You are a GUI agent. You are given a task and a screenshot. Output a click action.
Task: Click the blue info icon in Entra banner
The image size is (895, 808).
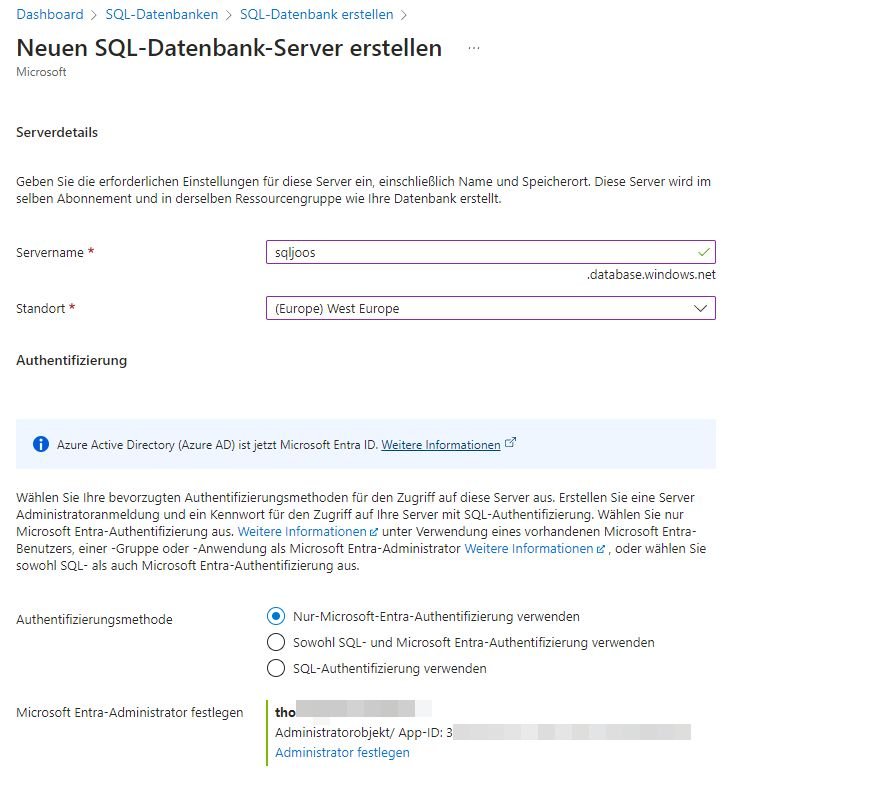40,444
